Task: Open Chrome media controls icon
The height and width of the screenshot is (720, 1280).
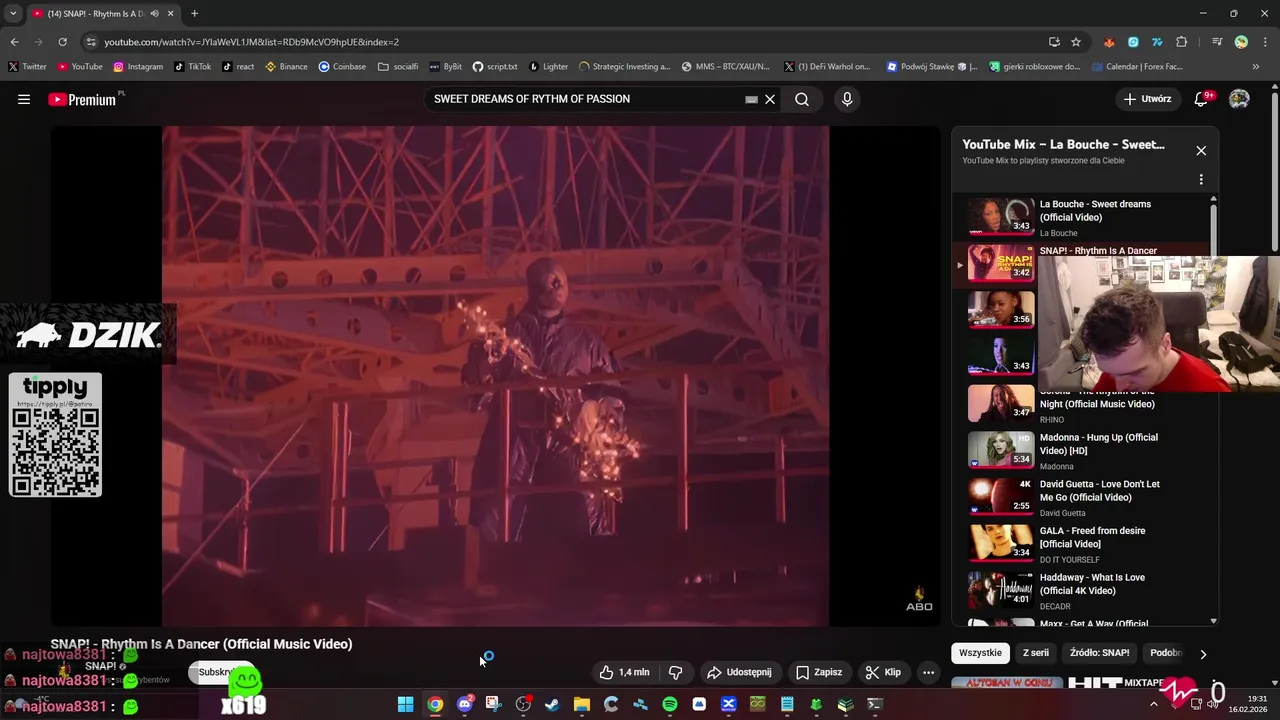Action: click(1217, 42)
